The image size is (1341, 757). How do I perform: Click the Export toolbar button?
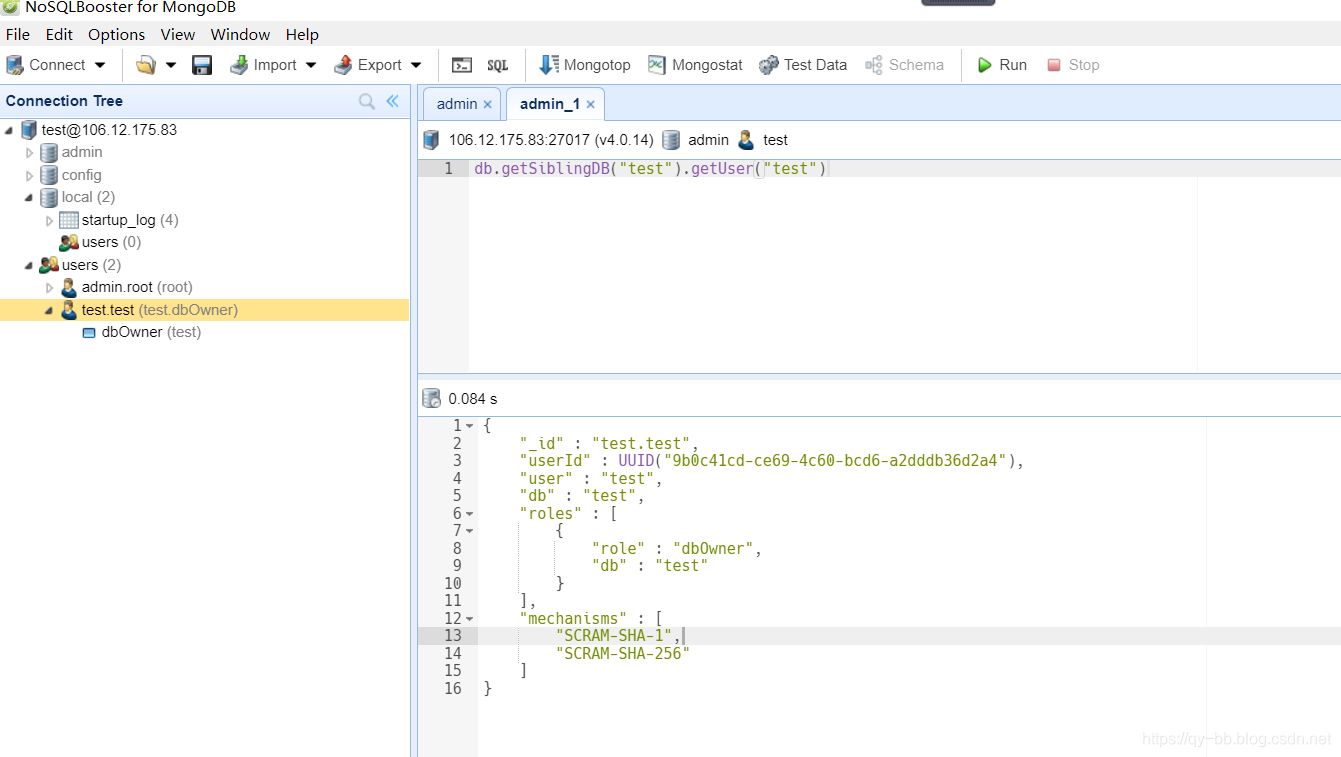click(x=368, y=65)
